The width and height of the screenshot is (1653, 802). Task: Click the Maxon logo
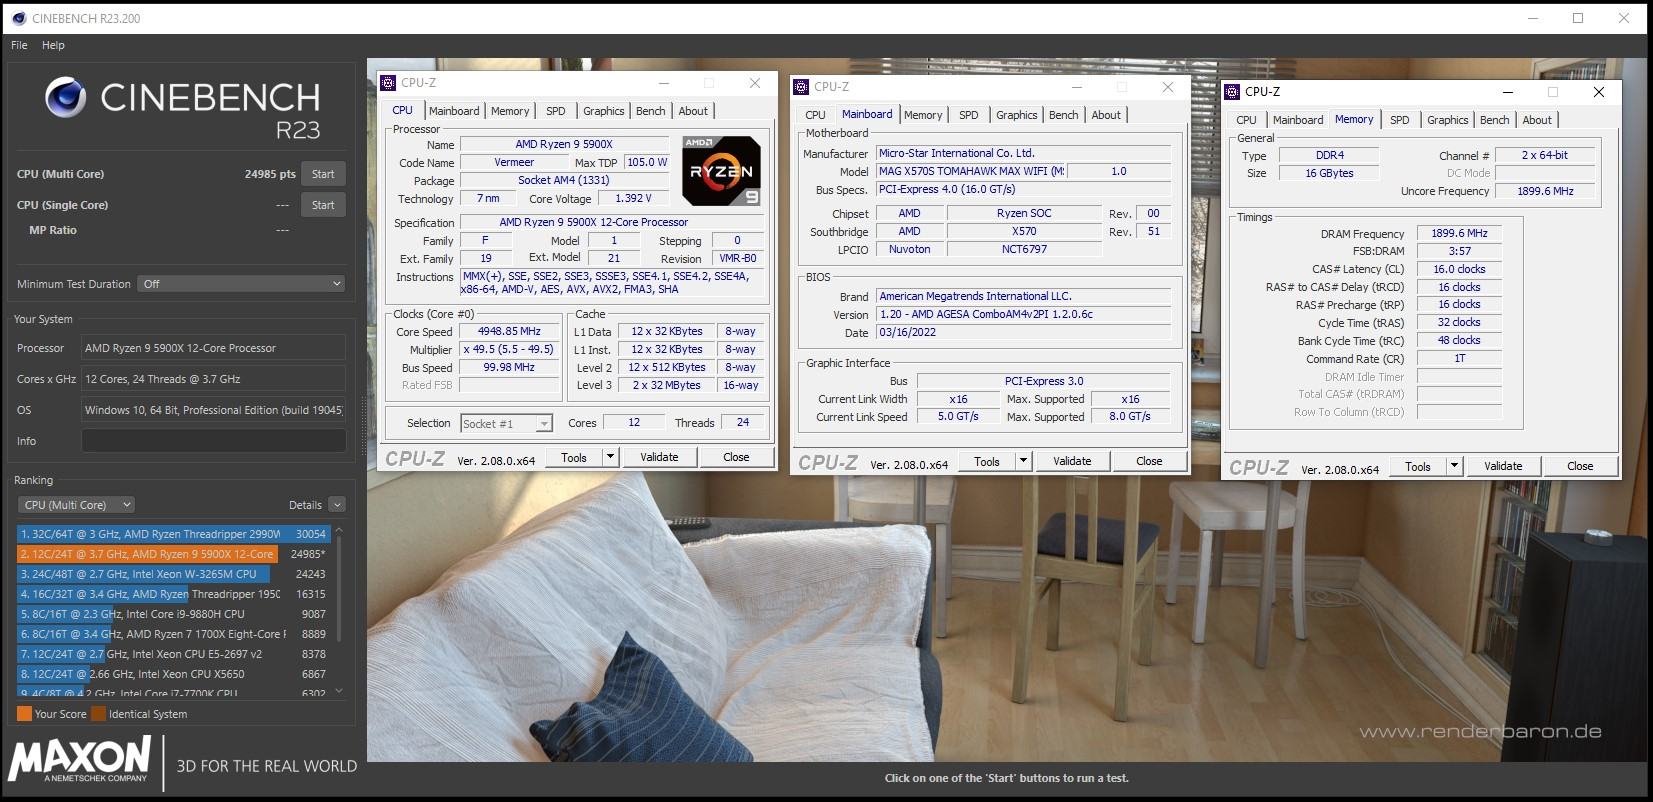[x=79, y=760]
